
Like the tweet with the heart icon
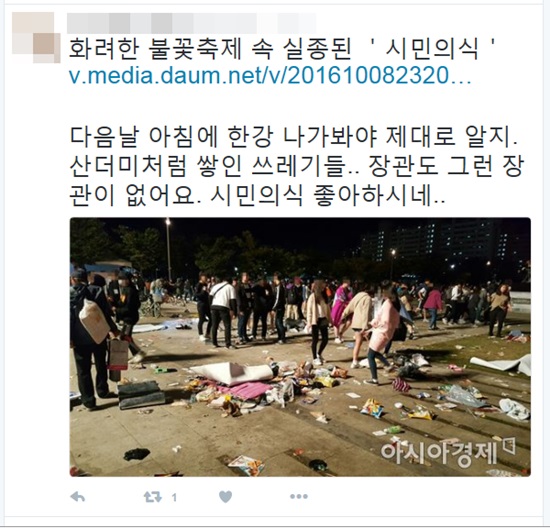click(x=226, y=497)
